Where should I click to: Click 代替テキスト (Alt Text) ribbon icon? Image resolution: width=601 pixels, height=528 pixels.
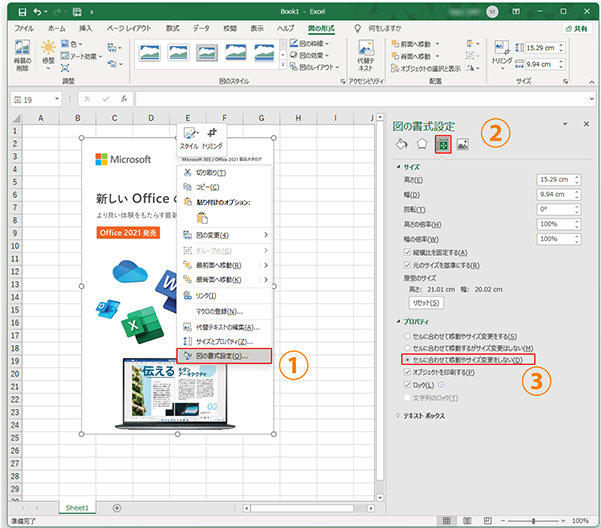[x=366, y=55]
